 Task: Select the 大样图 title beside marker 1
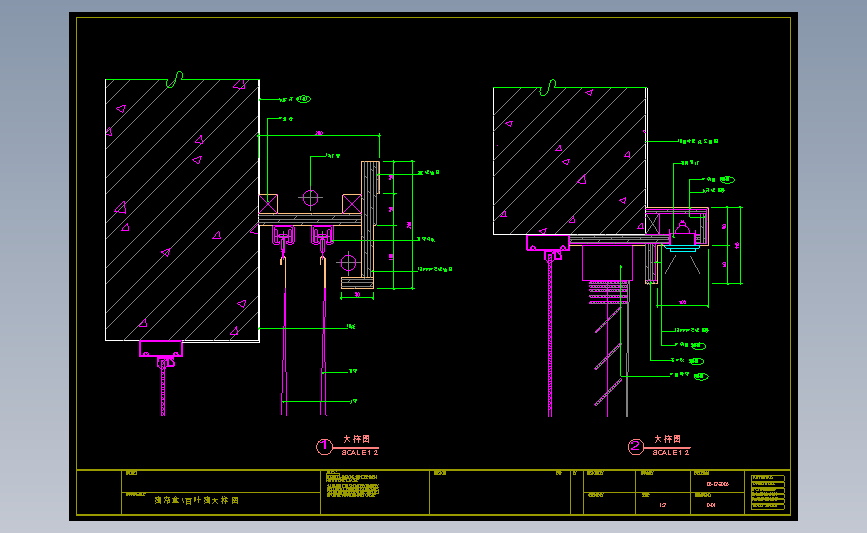coord(357,439)
